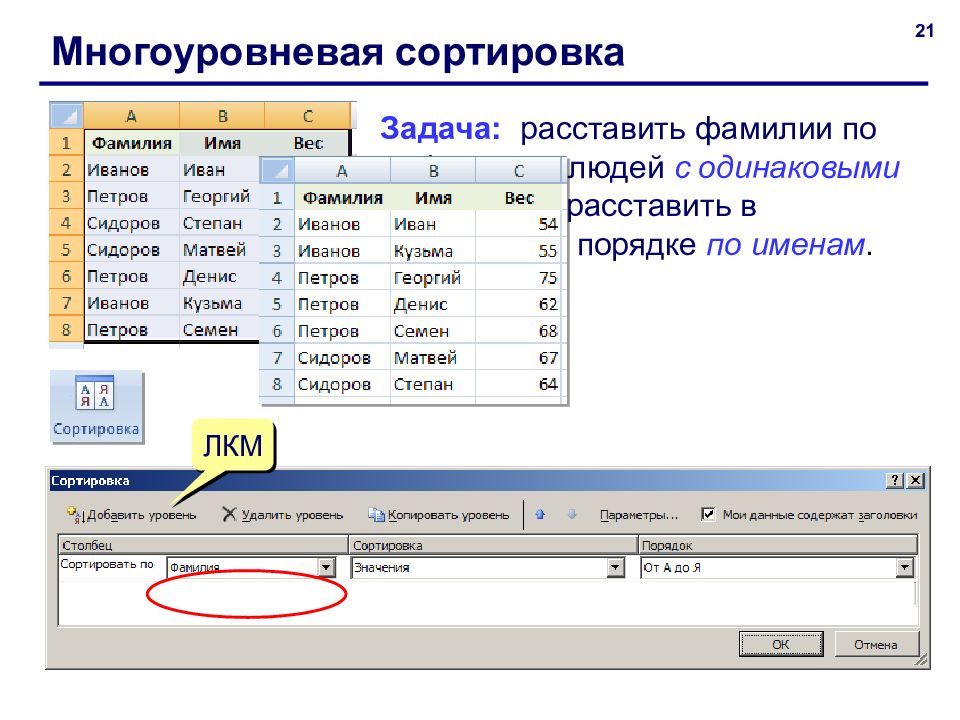Image resolution: width=960 pixels, height=720 pixels.
Task: Click the Имя header in the left table
Action: click(222, 143)
